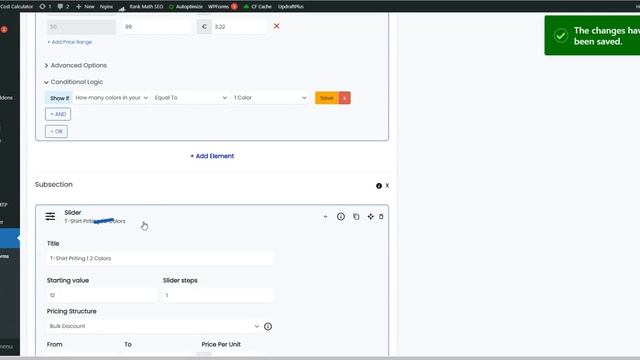Screen dimensions: 640x360
Task: Remove condition with red x button
Action: 345,98
